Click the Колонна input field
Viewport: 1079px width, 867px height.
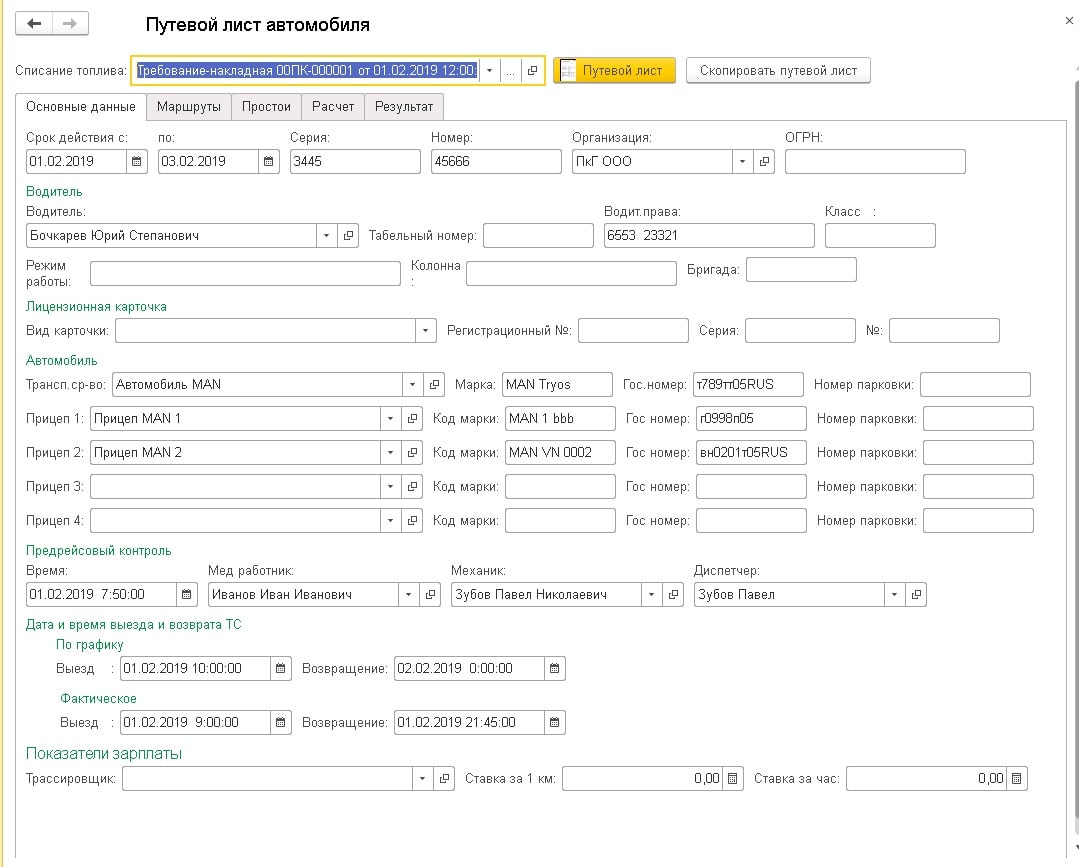coord(571,273)
